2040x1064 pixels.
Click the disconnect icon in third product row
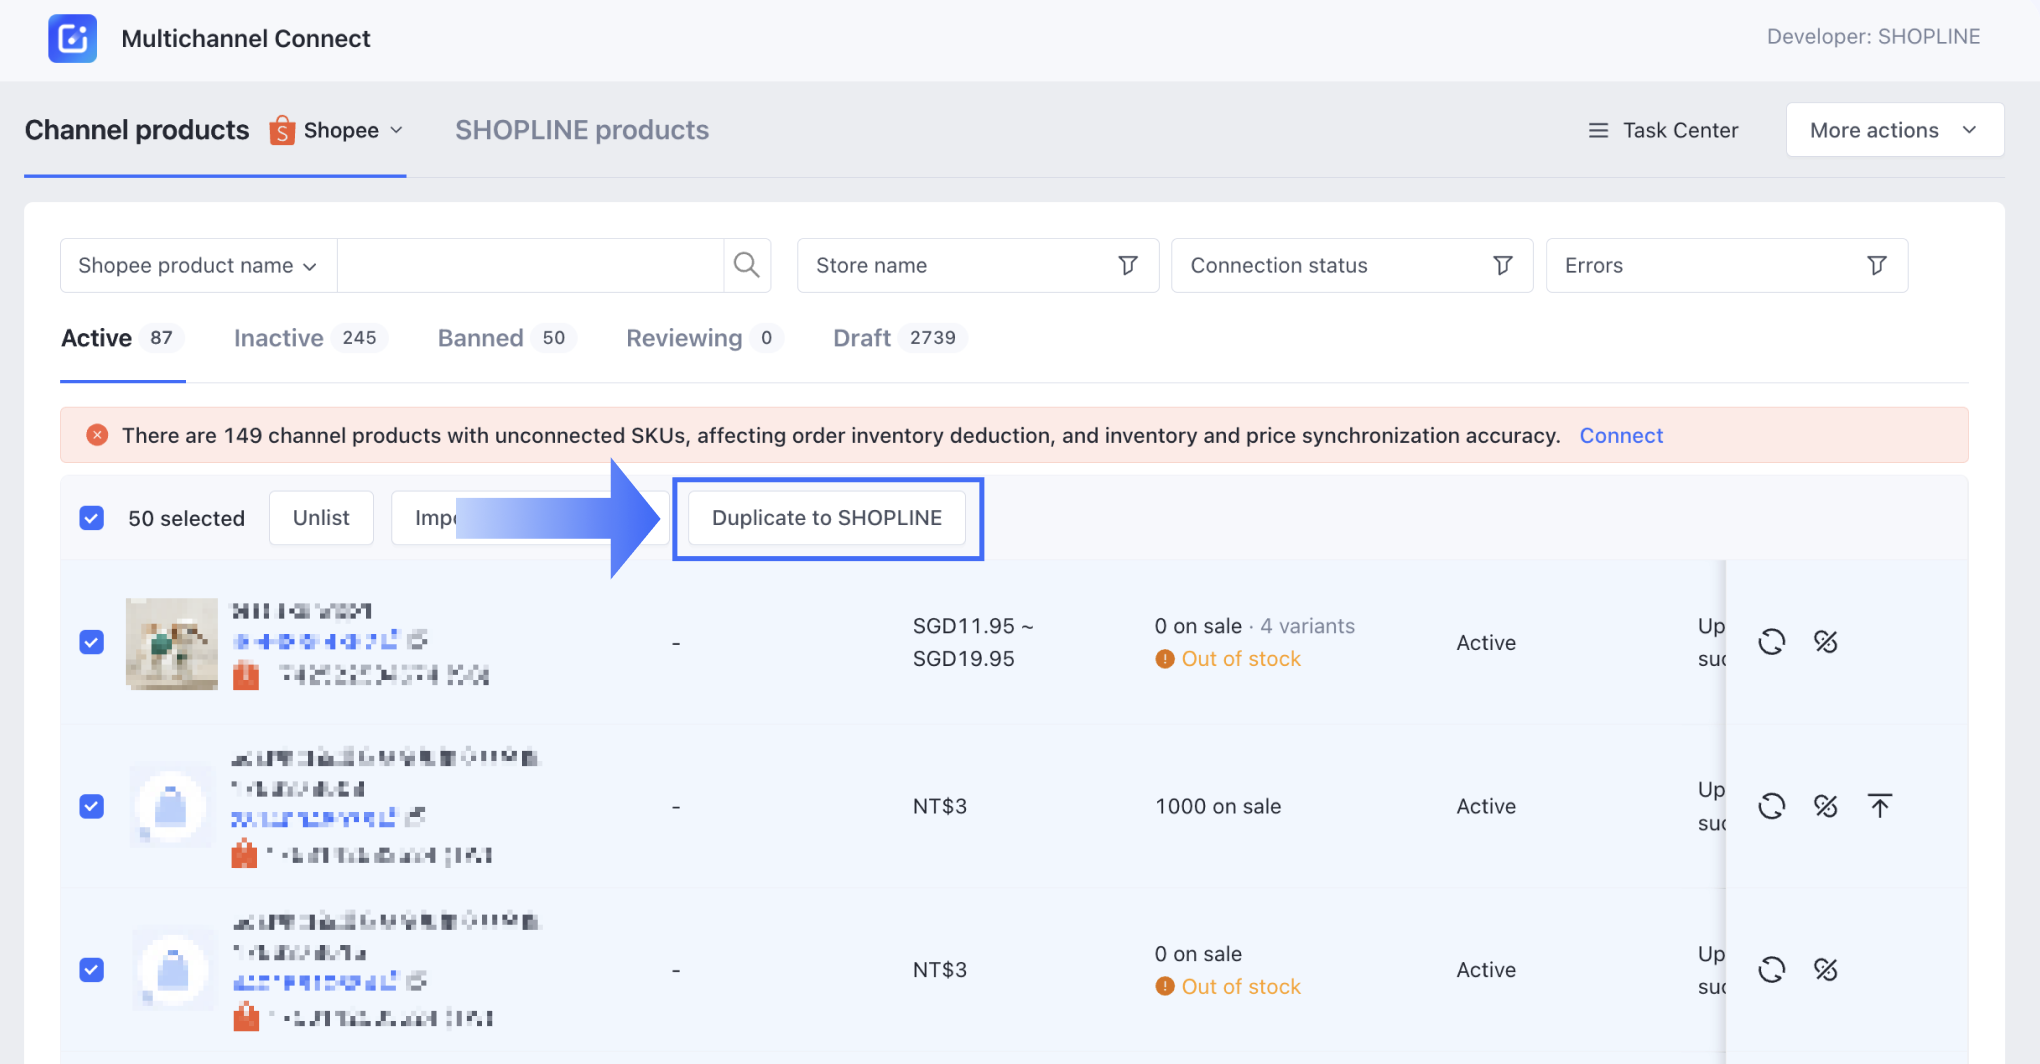click(1825, 970)
